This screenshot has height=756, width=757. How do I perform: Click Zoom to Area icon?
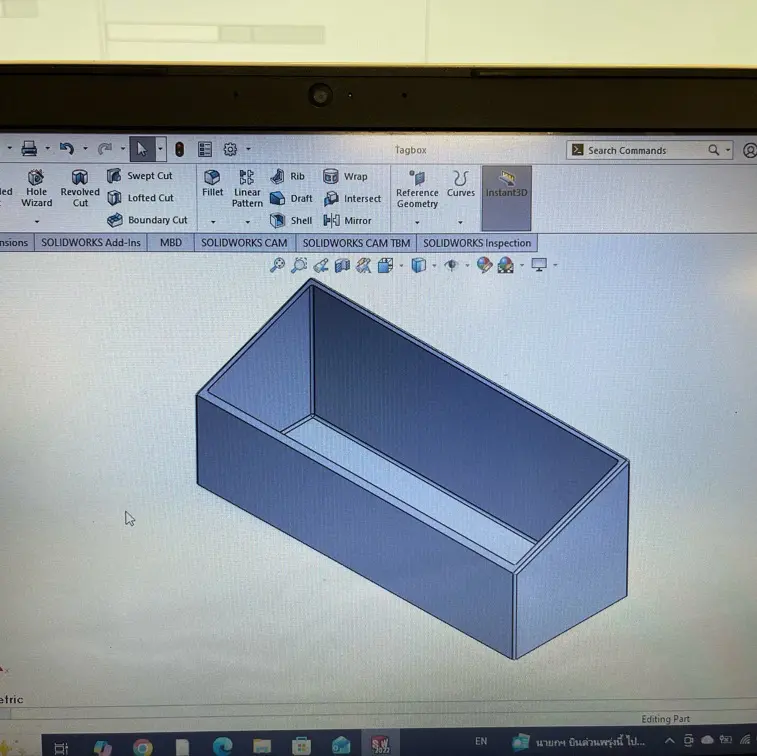point(299,265)
